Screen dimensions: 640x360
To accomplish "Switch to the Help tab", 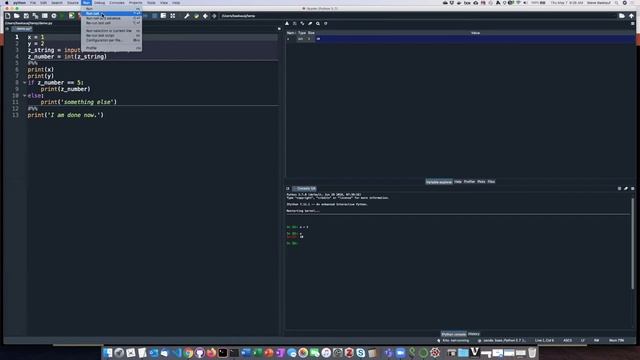I will tap(458, 182).
